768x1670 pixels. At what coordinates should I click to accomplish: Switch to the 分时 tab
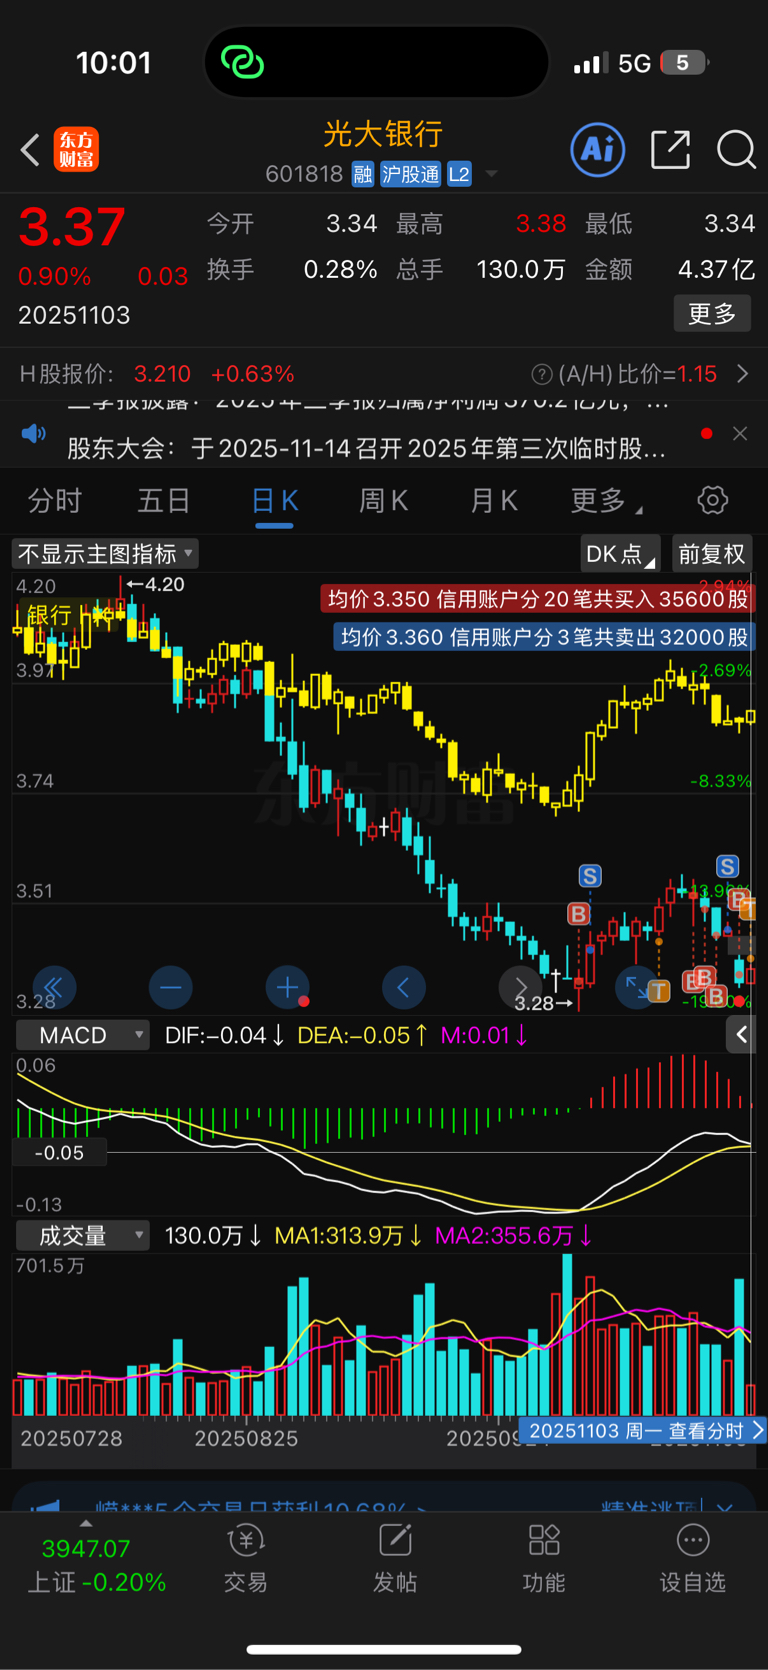point(54,500)
